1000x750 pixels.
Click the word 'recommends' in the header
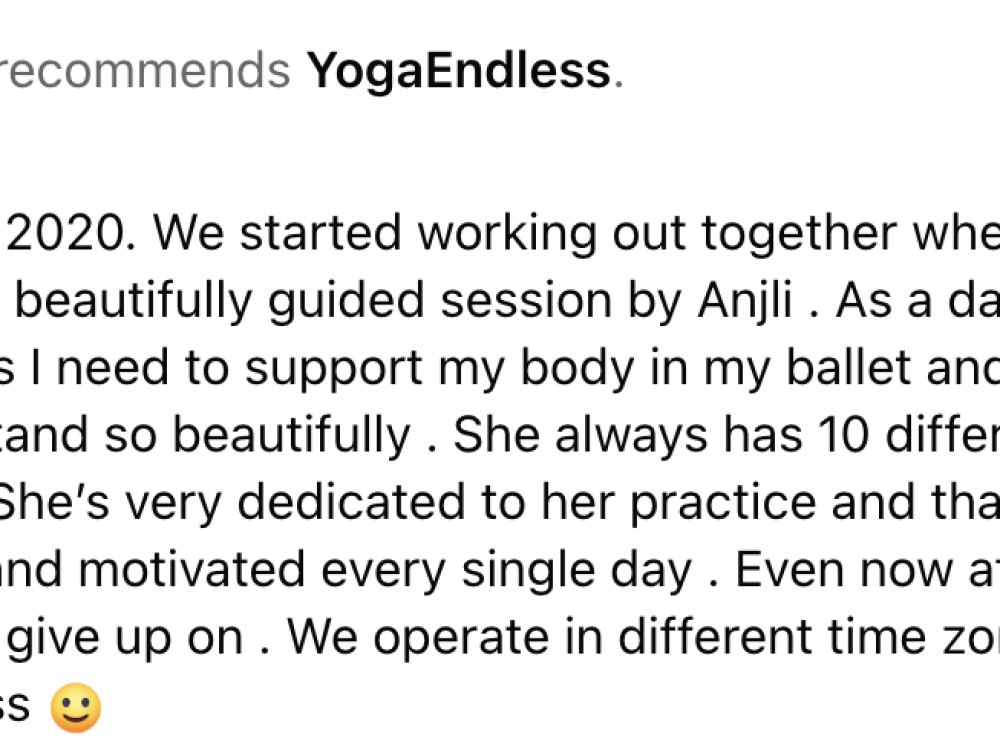pos(145,71)
